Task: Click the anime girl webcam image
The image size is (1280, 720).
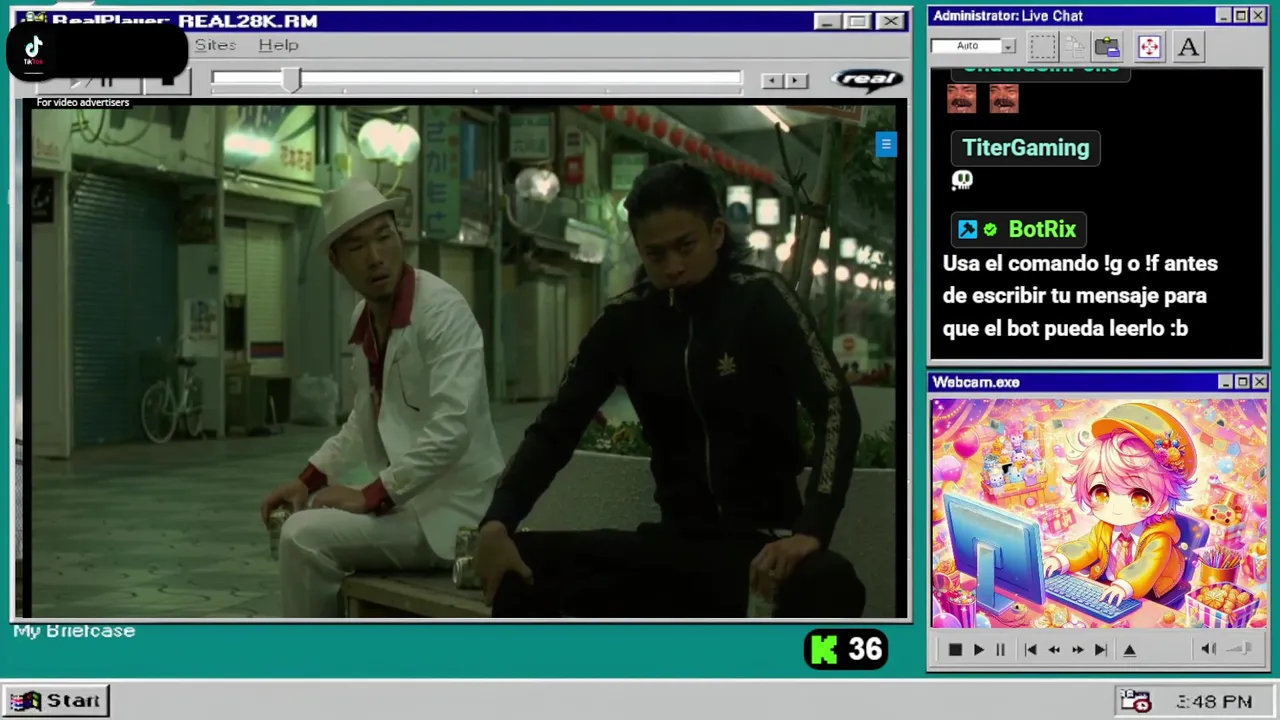Action: [1099, 514]
